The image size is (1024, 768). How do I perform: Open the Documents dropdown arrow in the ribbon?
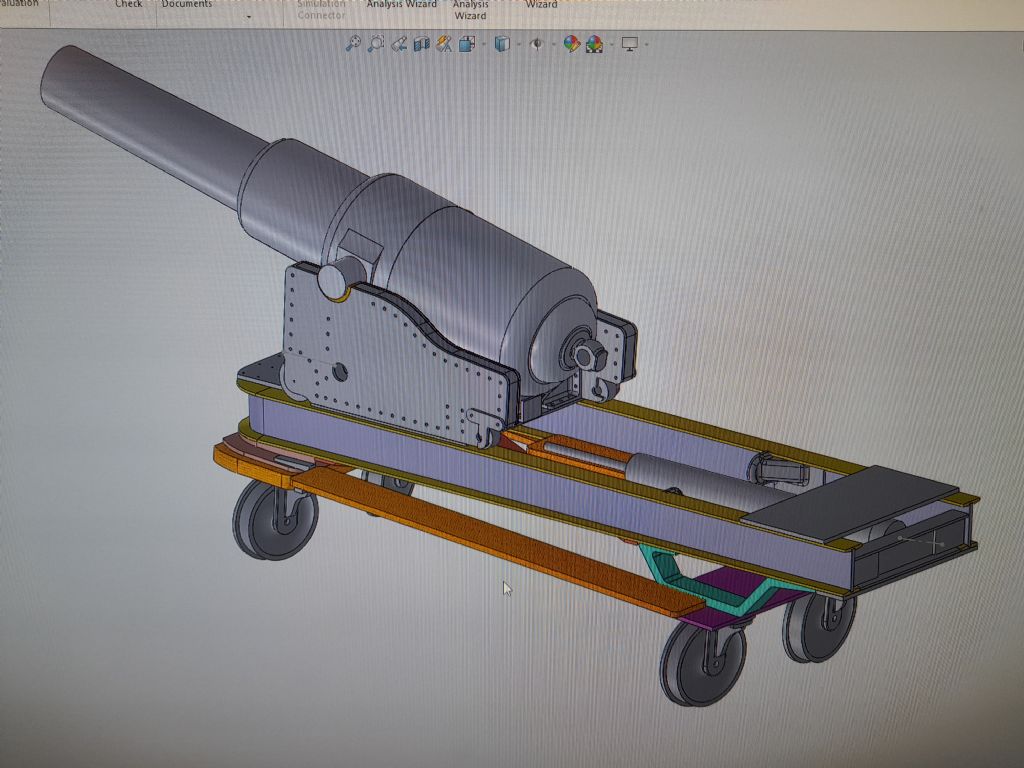tap(249, 18)
